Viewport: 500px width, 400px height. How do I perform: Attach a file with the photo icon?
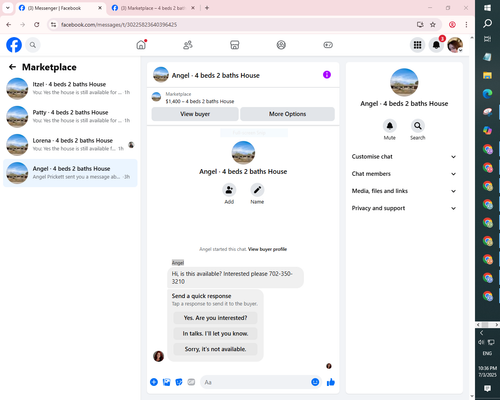(x=166, y=382)
